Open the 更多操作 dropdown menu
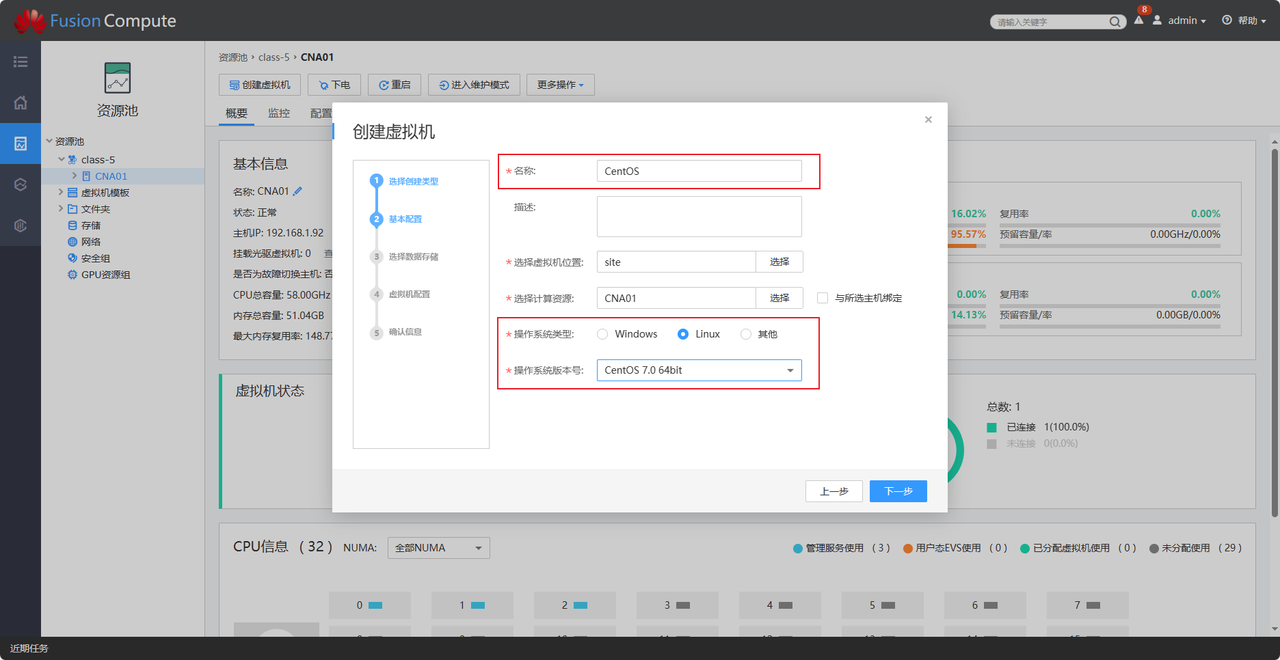1280x660 pixels. (x=560, y=85)
